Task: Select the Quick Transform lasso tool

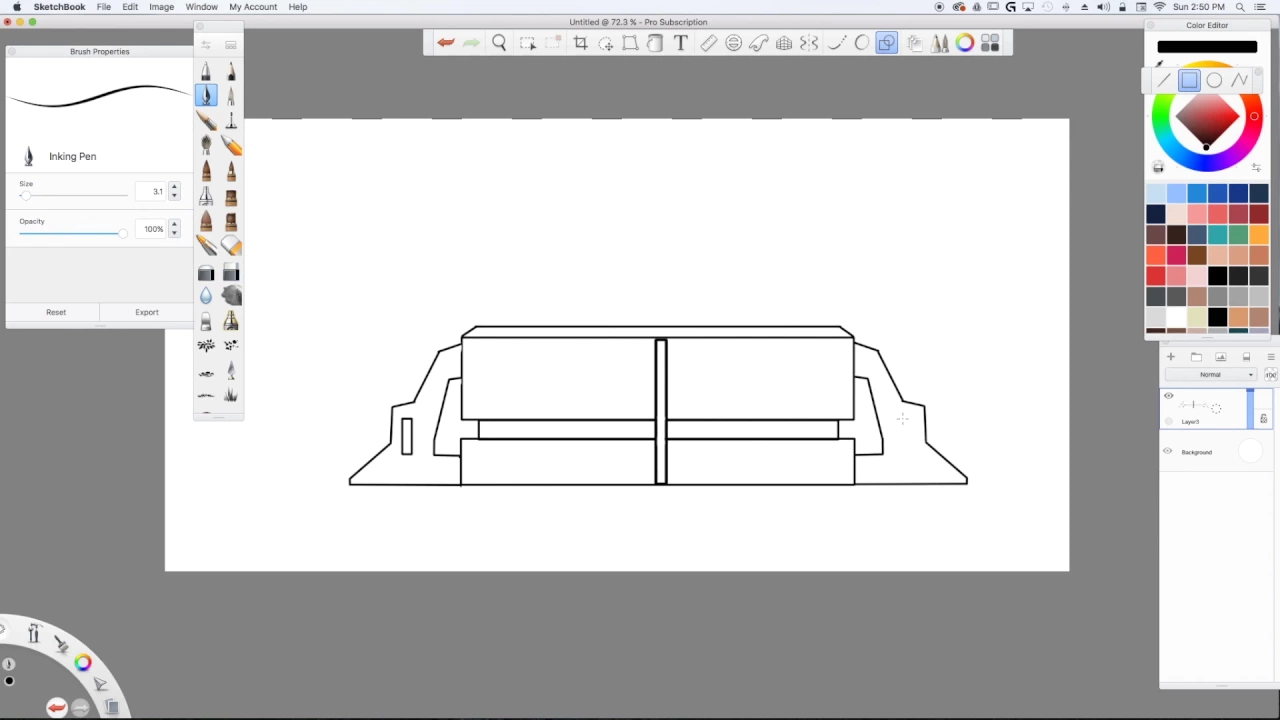Action: pos(606,43)
